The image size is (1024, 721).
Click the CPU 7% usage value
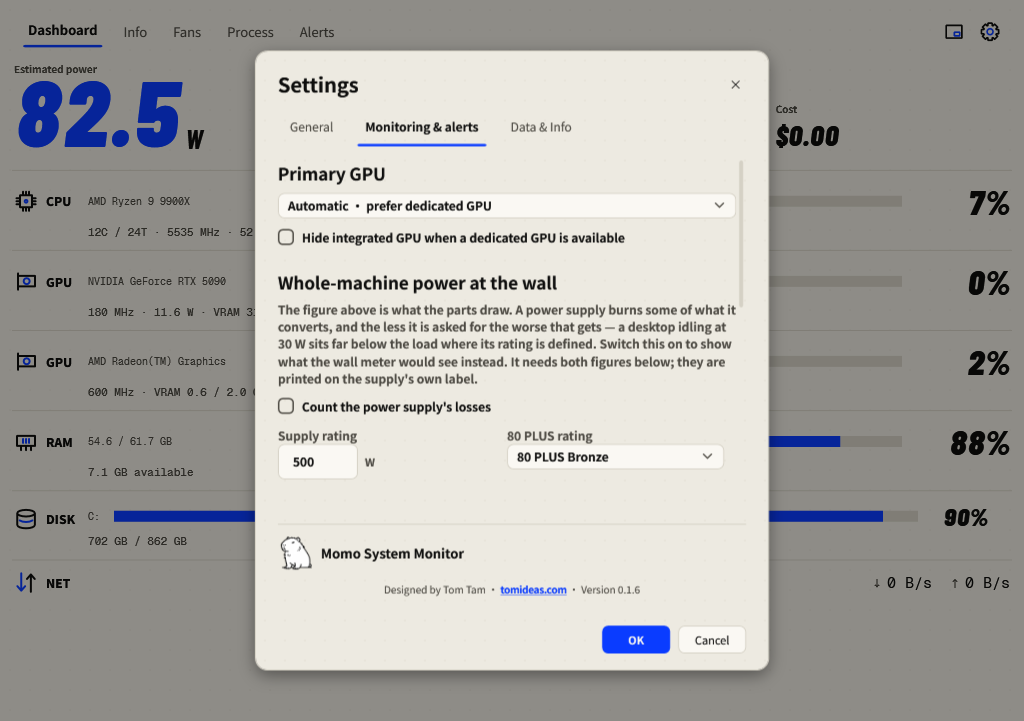(989, 203)
